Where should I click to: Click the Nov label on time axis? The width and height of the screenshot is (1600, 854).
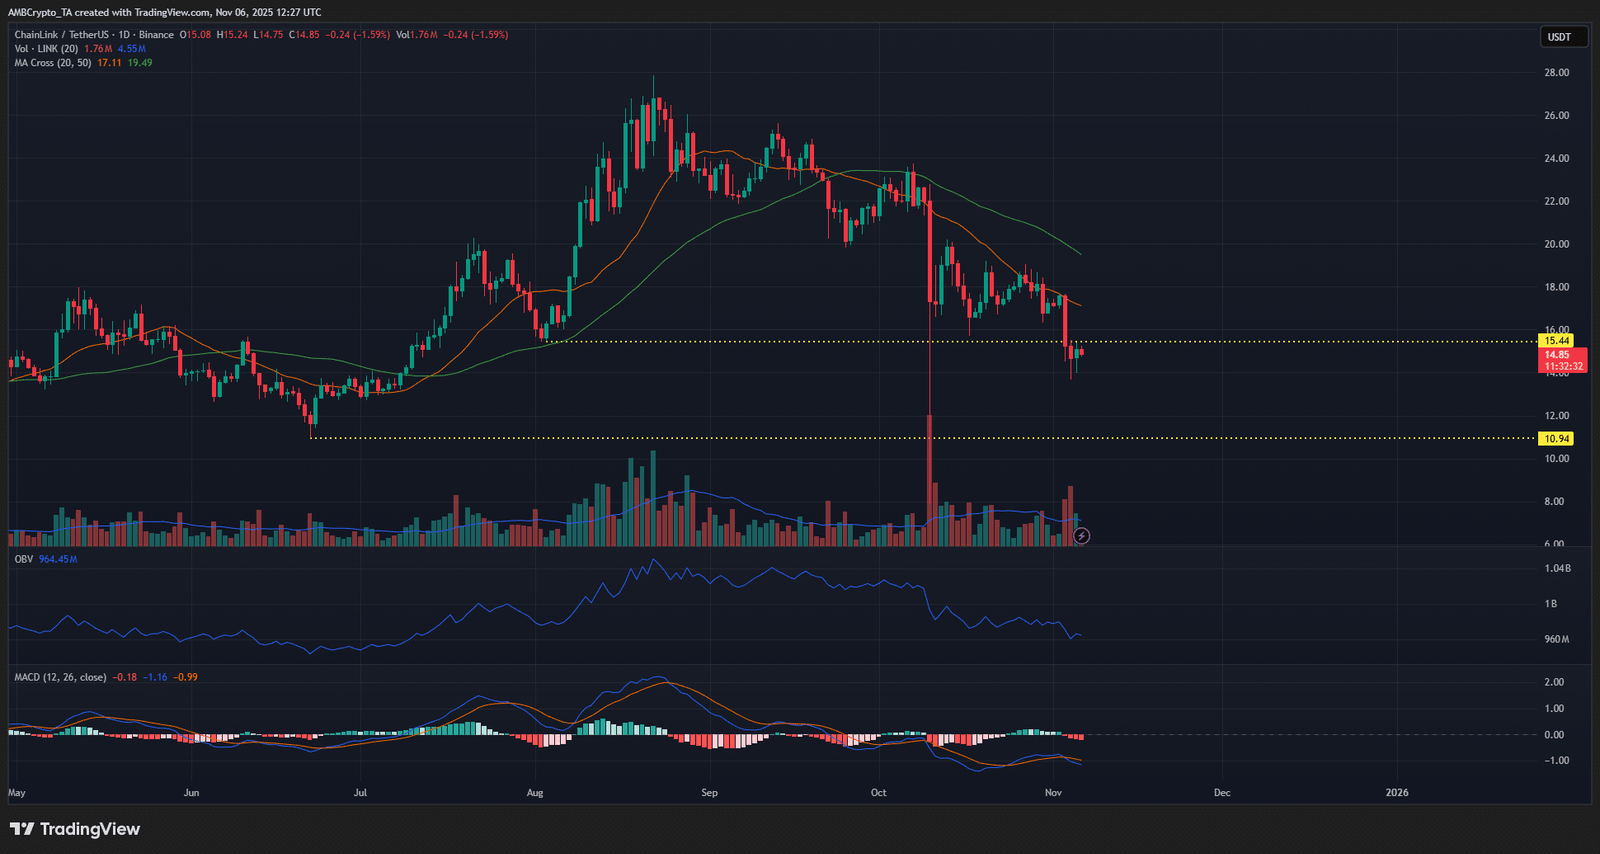(1053, 793)
